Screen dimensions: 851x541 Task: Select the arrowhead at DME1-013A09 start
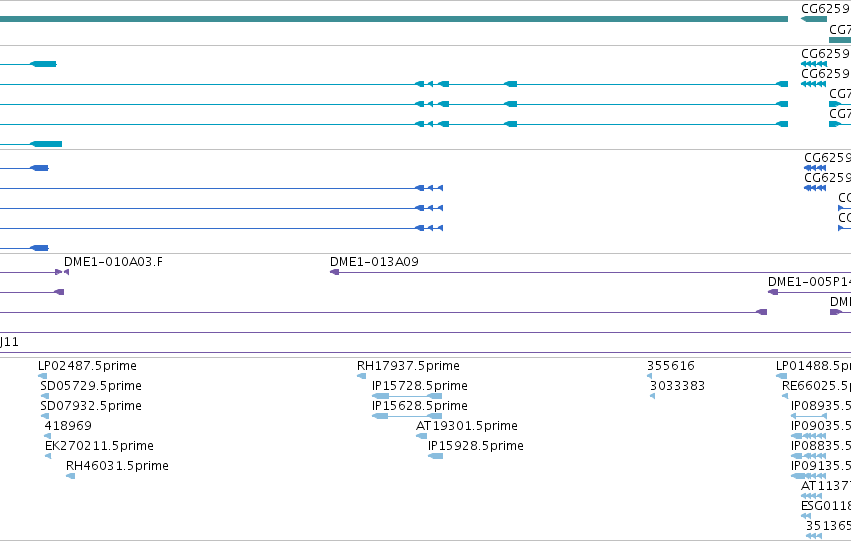pos(334,272)
